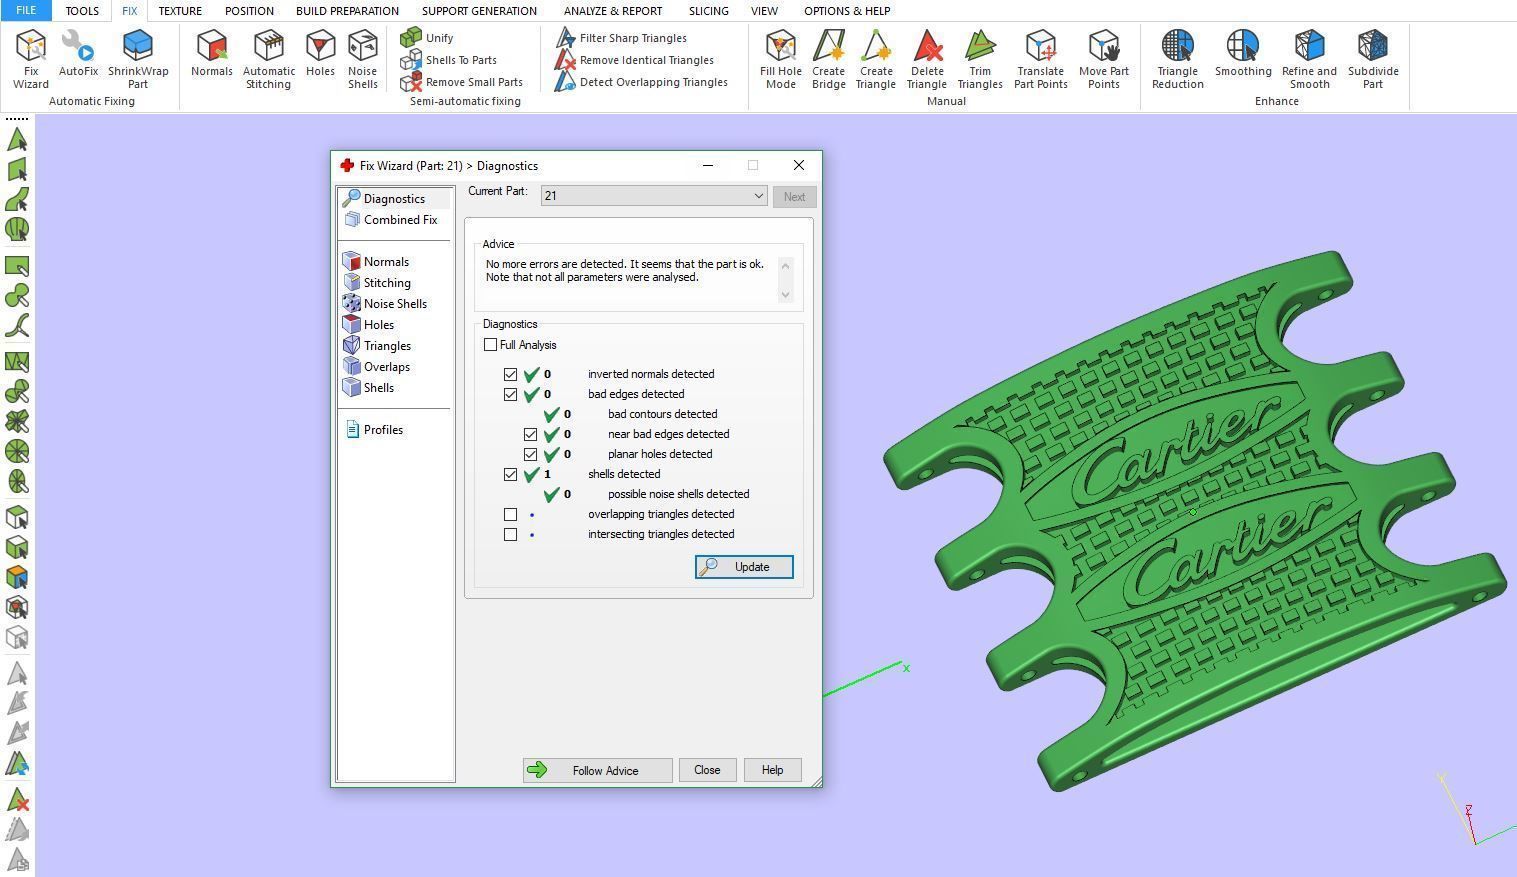This screenshot has height=877, width=1517.
Task: Select the Create Bridge tool
Action: point(829,59)
